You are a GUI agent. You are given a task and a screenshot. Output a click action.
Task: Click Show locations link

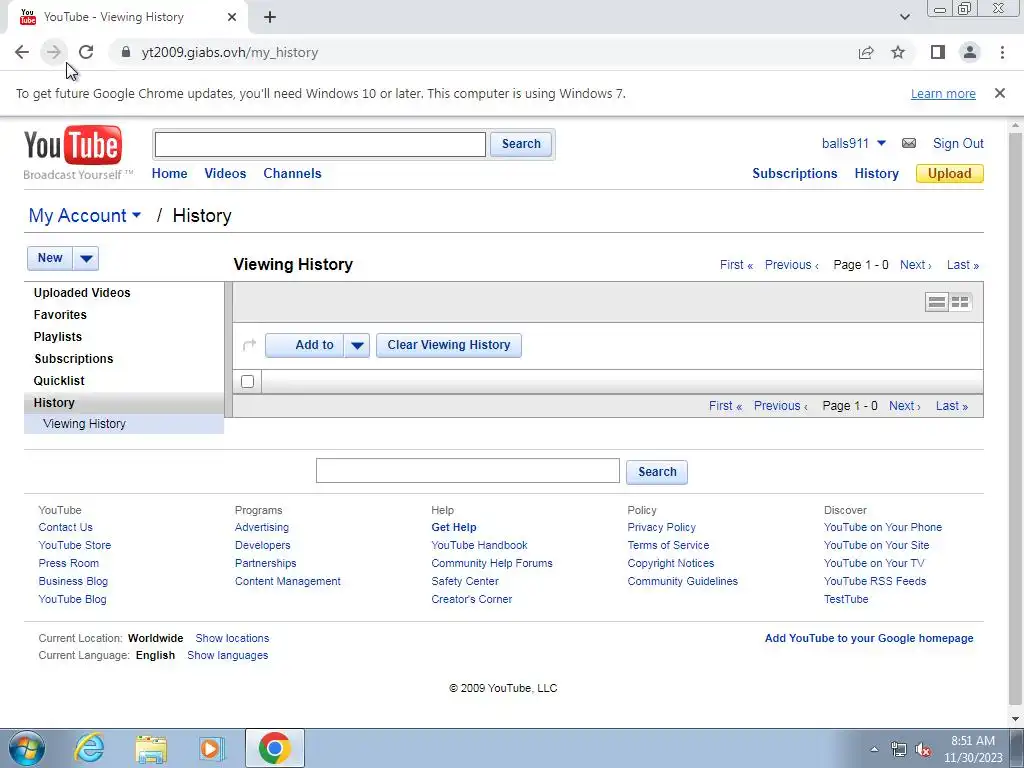click(x=232, y=638)
